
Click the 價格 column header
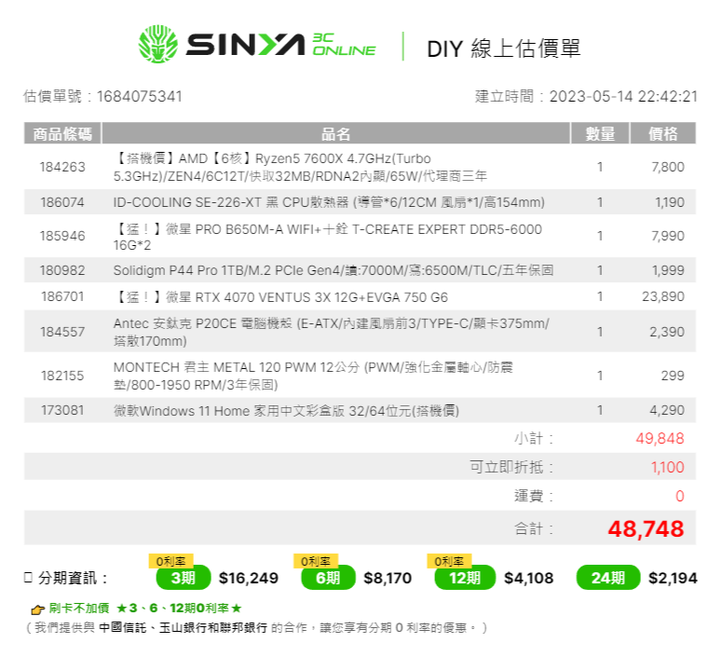663,134
